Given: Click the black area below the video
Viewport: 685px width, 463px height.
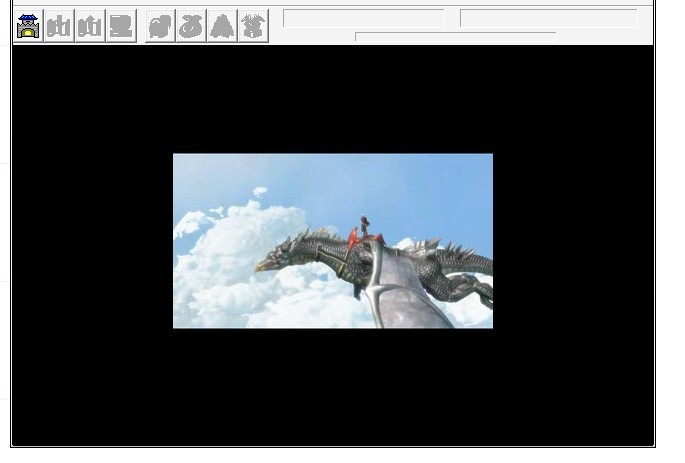Looking at the screenshot, I should tap(332, 390).
